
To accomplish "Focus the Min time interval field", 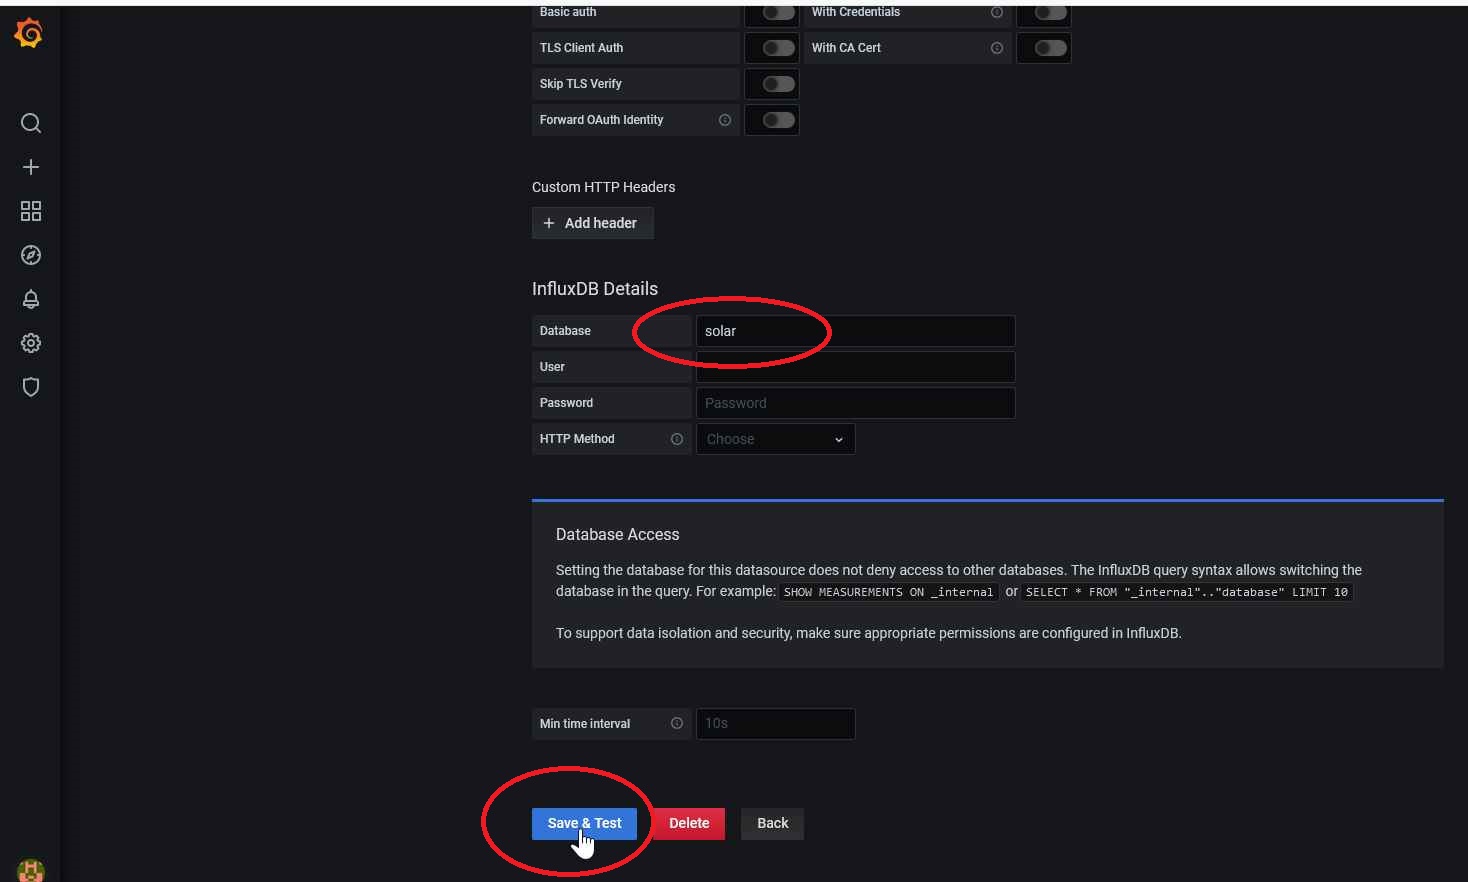I will click(776, 724).
